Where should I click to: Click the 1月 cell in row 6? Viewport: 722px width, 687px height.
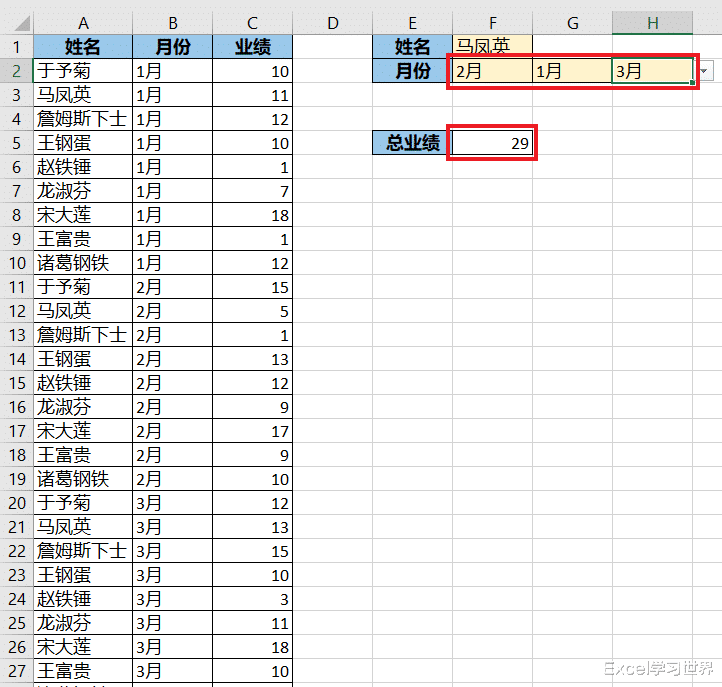[173, 167]
